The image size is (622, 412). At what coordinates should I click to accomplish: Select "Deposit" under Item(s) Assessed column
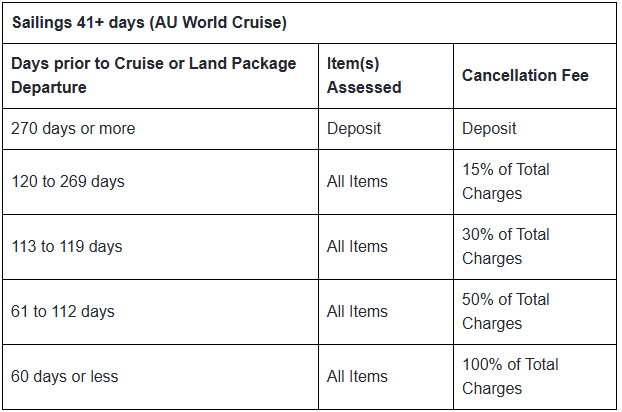pos(354,128)
